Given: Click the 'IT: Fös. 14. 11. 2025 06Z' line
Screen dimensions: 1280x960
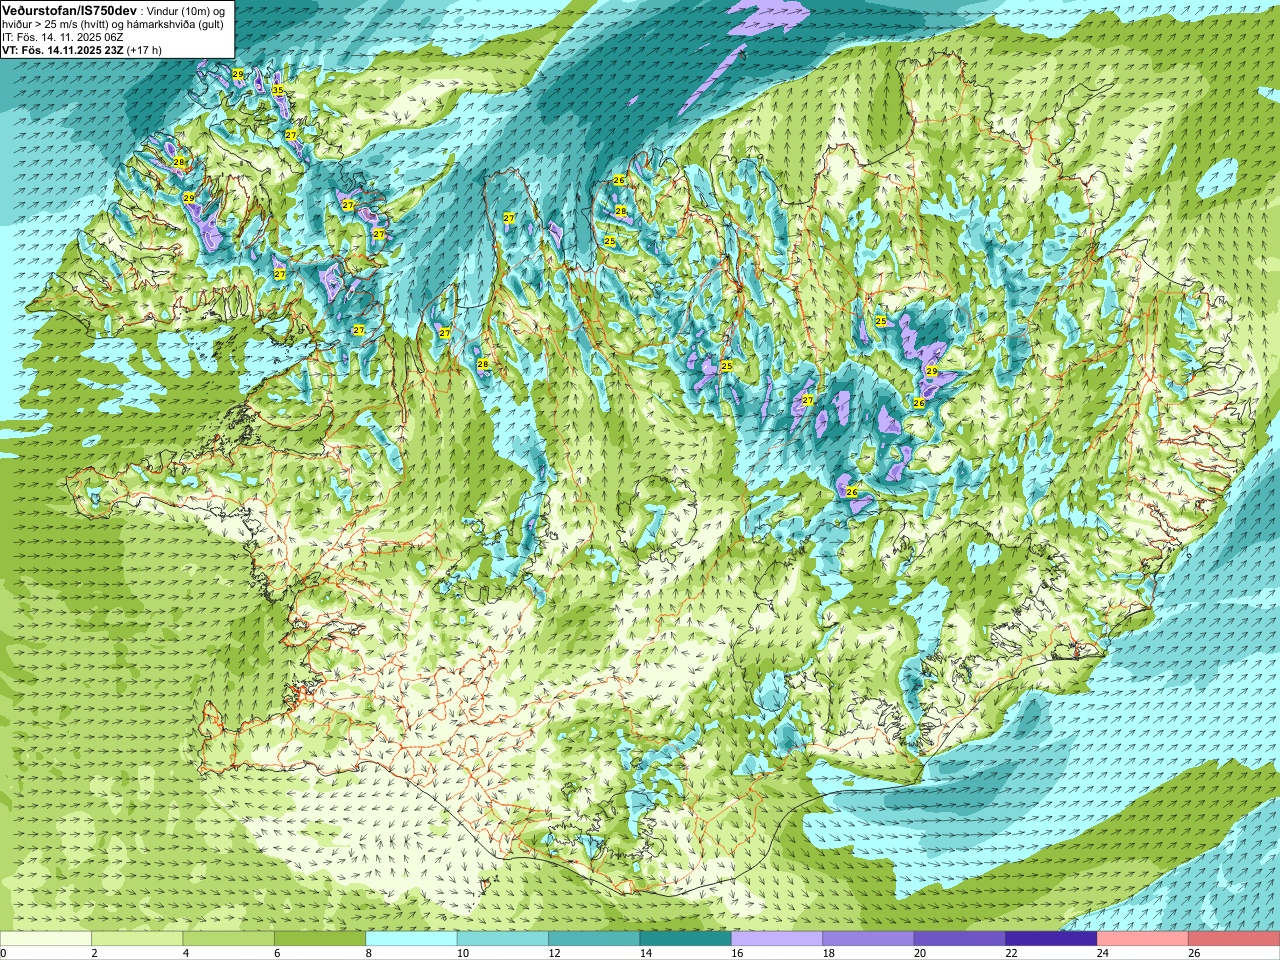Looking at the screenshot, I should [62, 37].
